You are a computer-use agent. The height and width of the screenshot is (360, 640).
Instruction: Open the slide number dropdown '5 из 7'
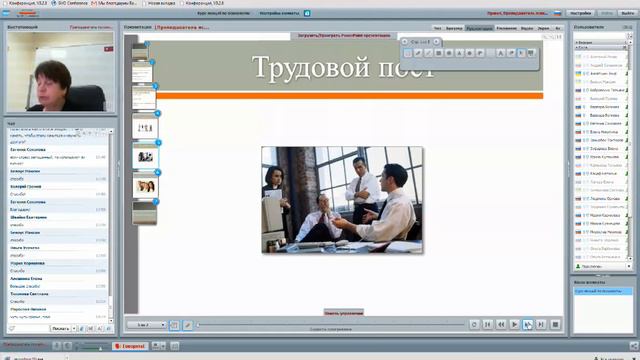pos(146,325)
